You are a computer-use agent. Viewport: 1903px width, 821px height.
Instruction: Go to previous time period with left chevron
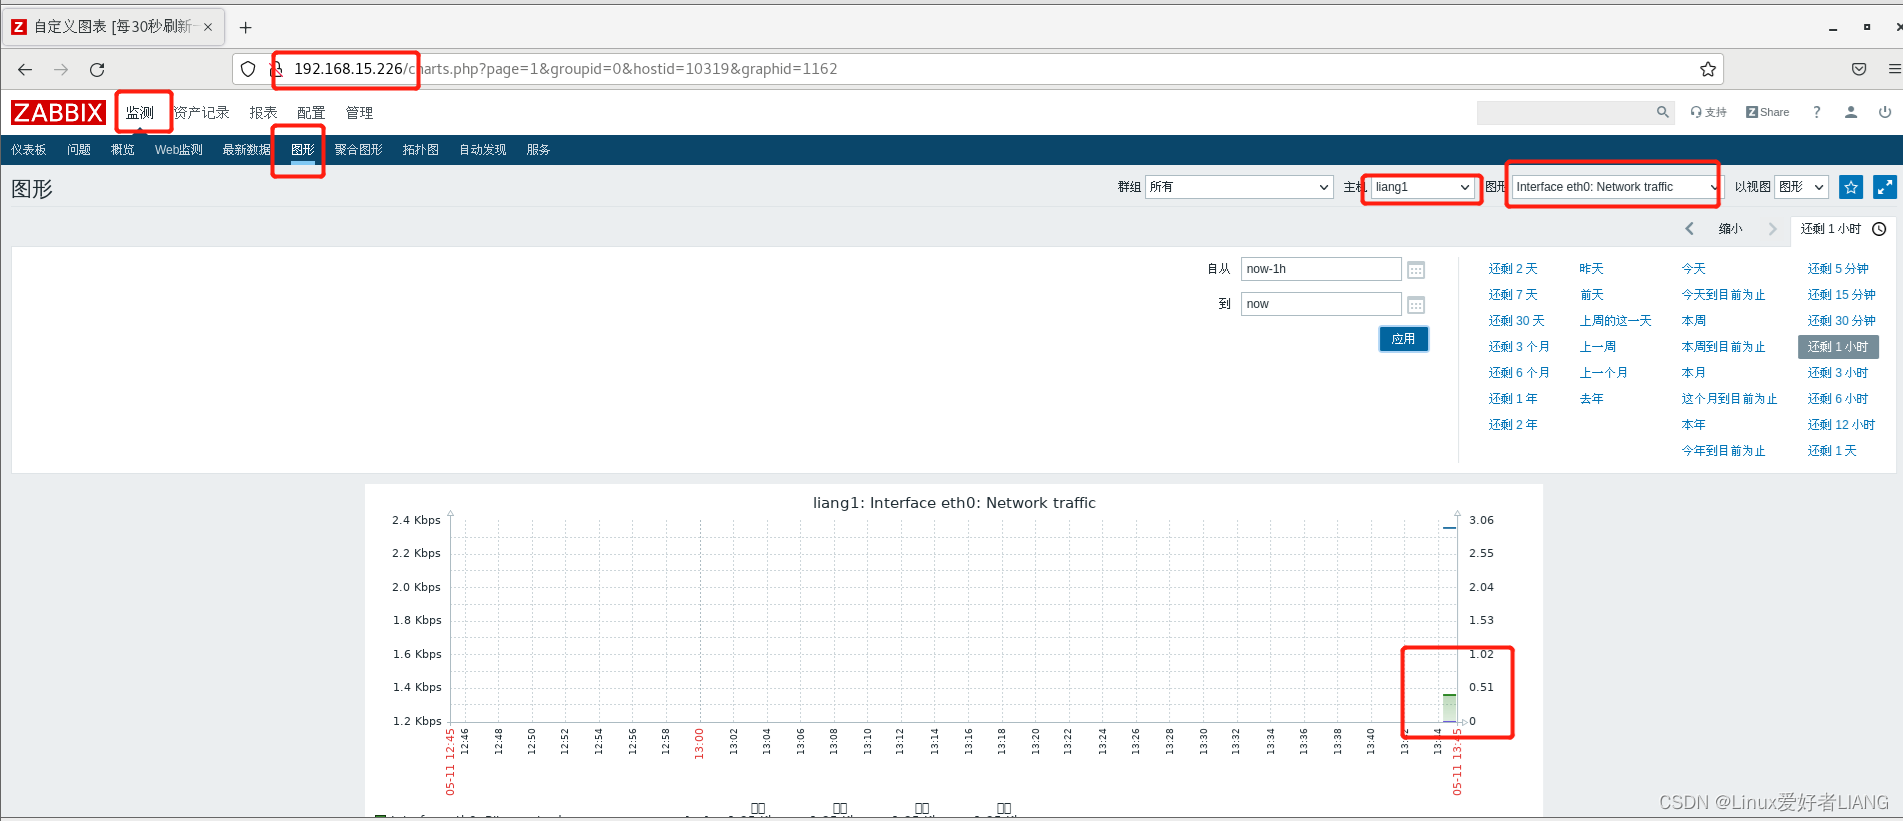pos(1690,229)
